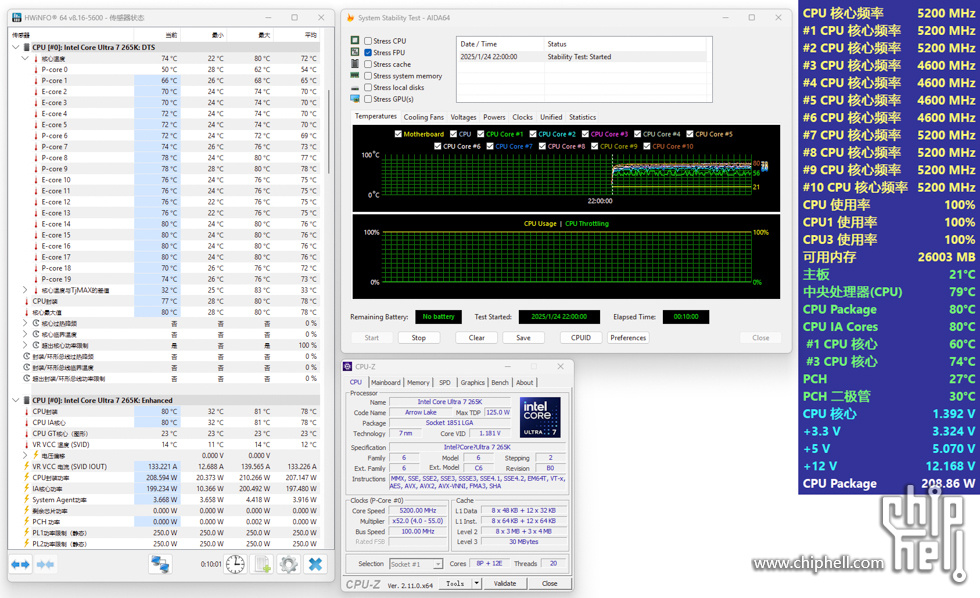Click HWiNFO log file with plus icon
Image resolution: width=980 pixels, height=598 pixels.
point(262,564)
